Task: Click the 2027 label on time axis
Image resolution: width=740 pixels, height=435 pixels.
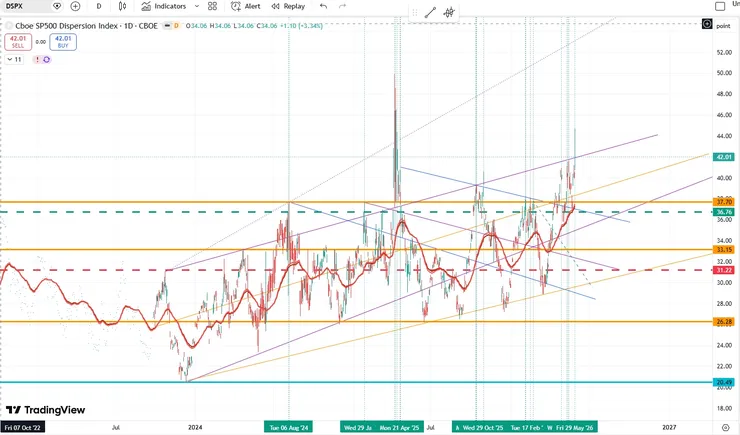Action: tap(669, 427)
